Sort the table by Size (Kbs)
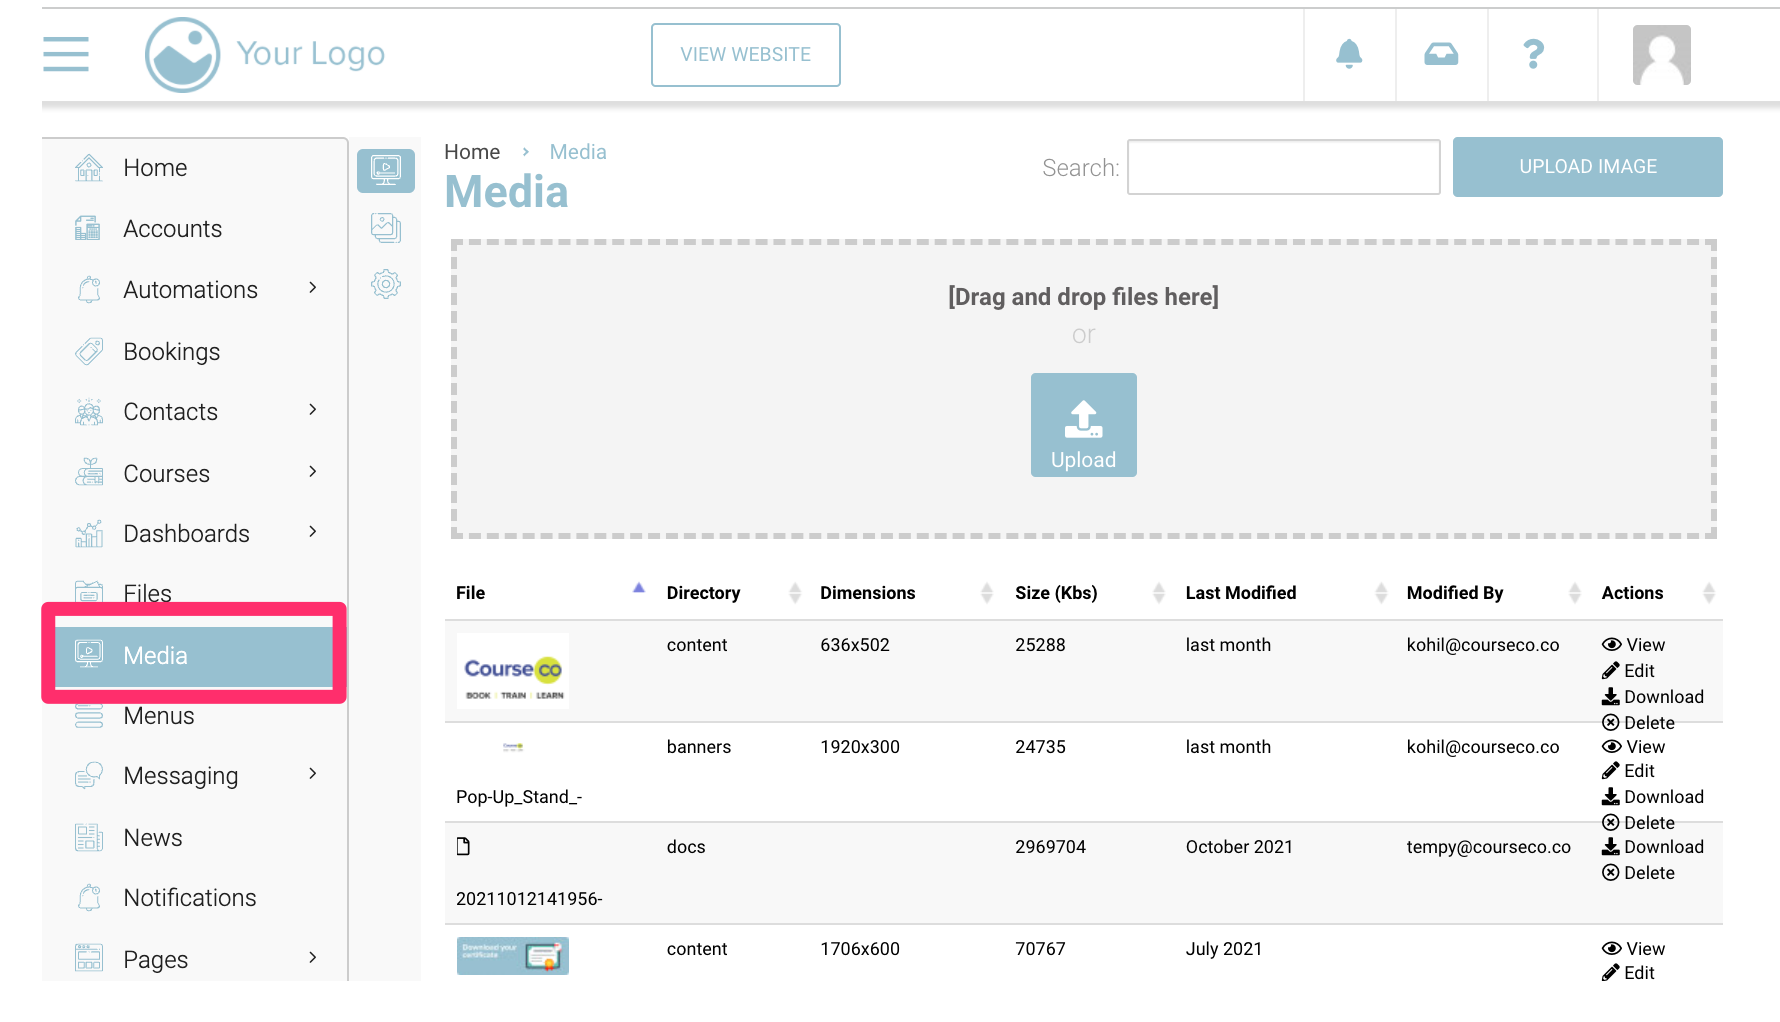The image size is (1780, 1022). (x=1056, y=593)
